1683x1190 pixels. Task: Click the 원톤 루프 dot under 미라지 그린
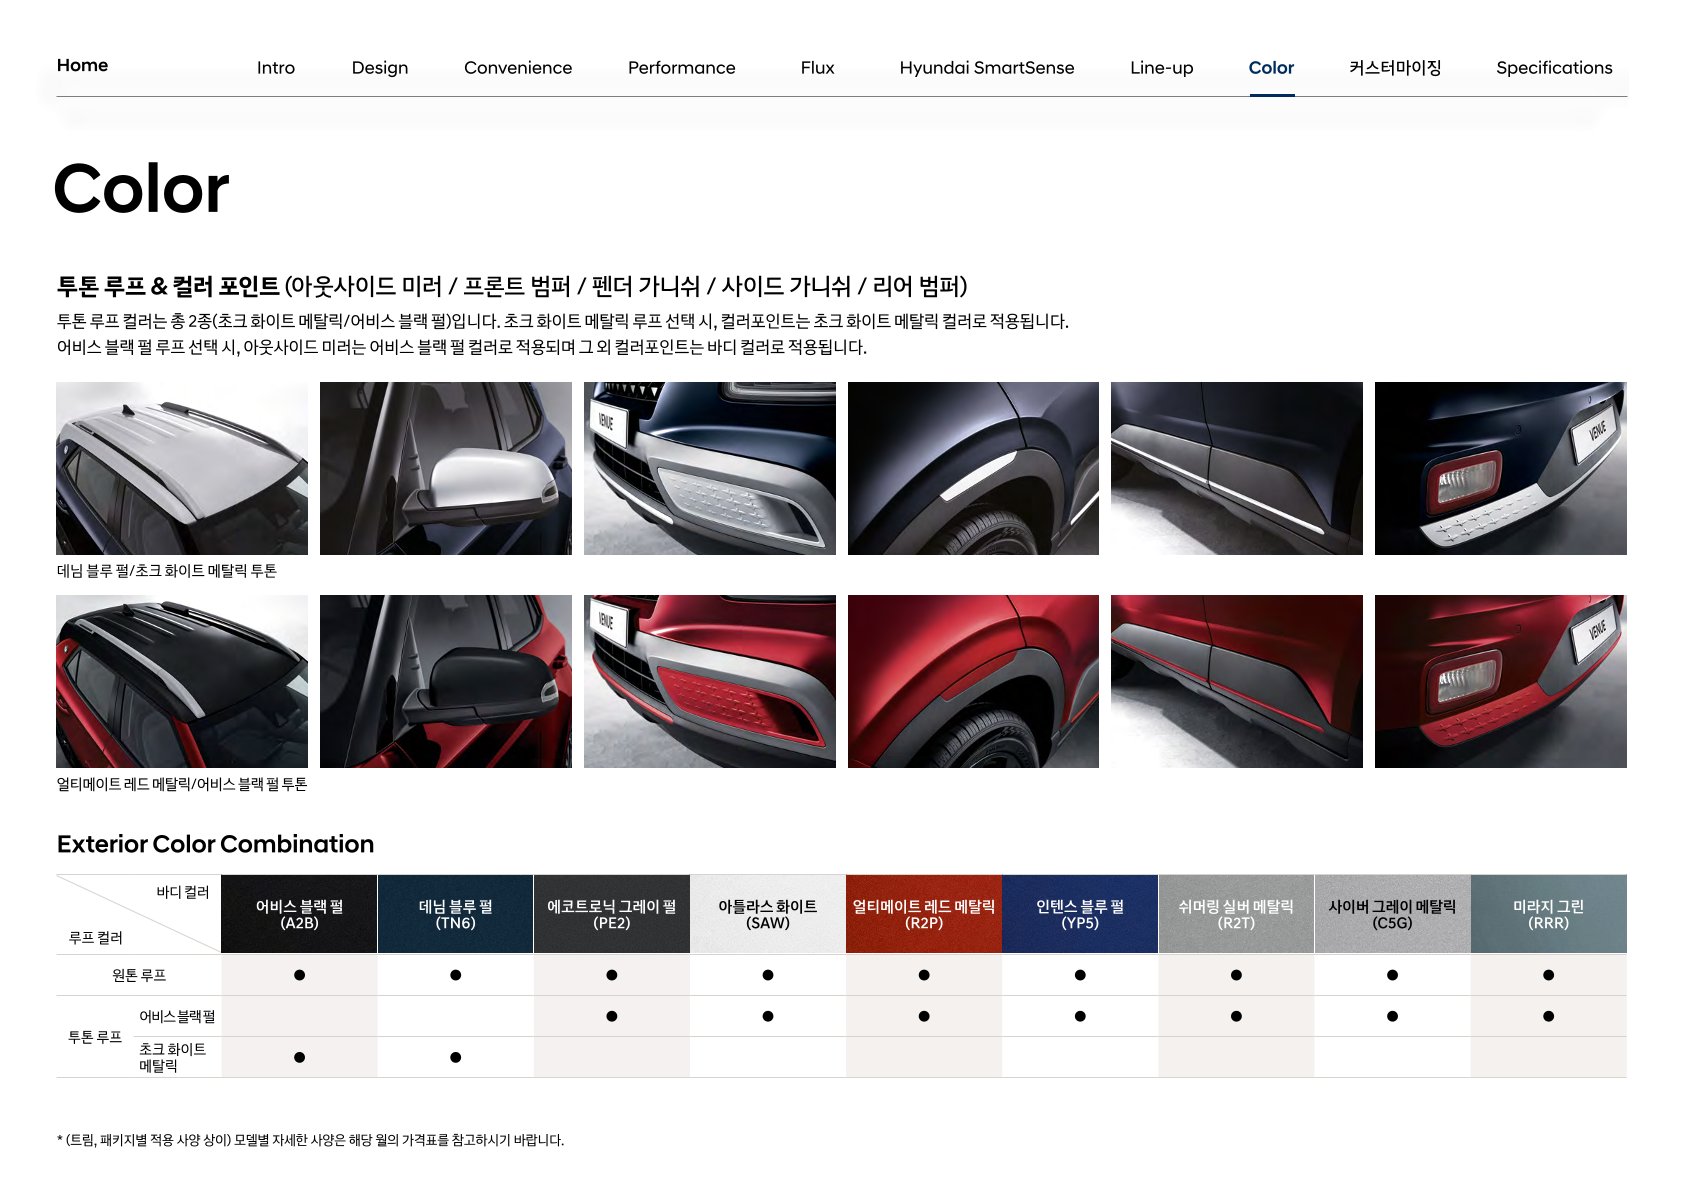[x=1548, y=975]
